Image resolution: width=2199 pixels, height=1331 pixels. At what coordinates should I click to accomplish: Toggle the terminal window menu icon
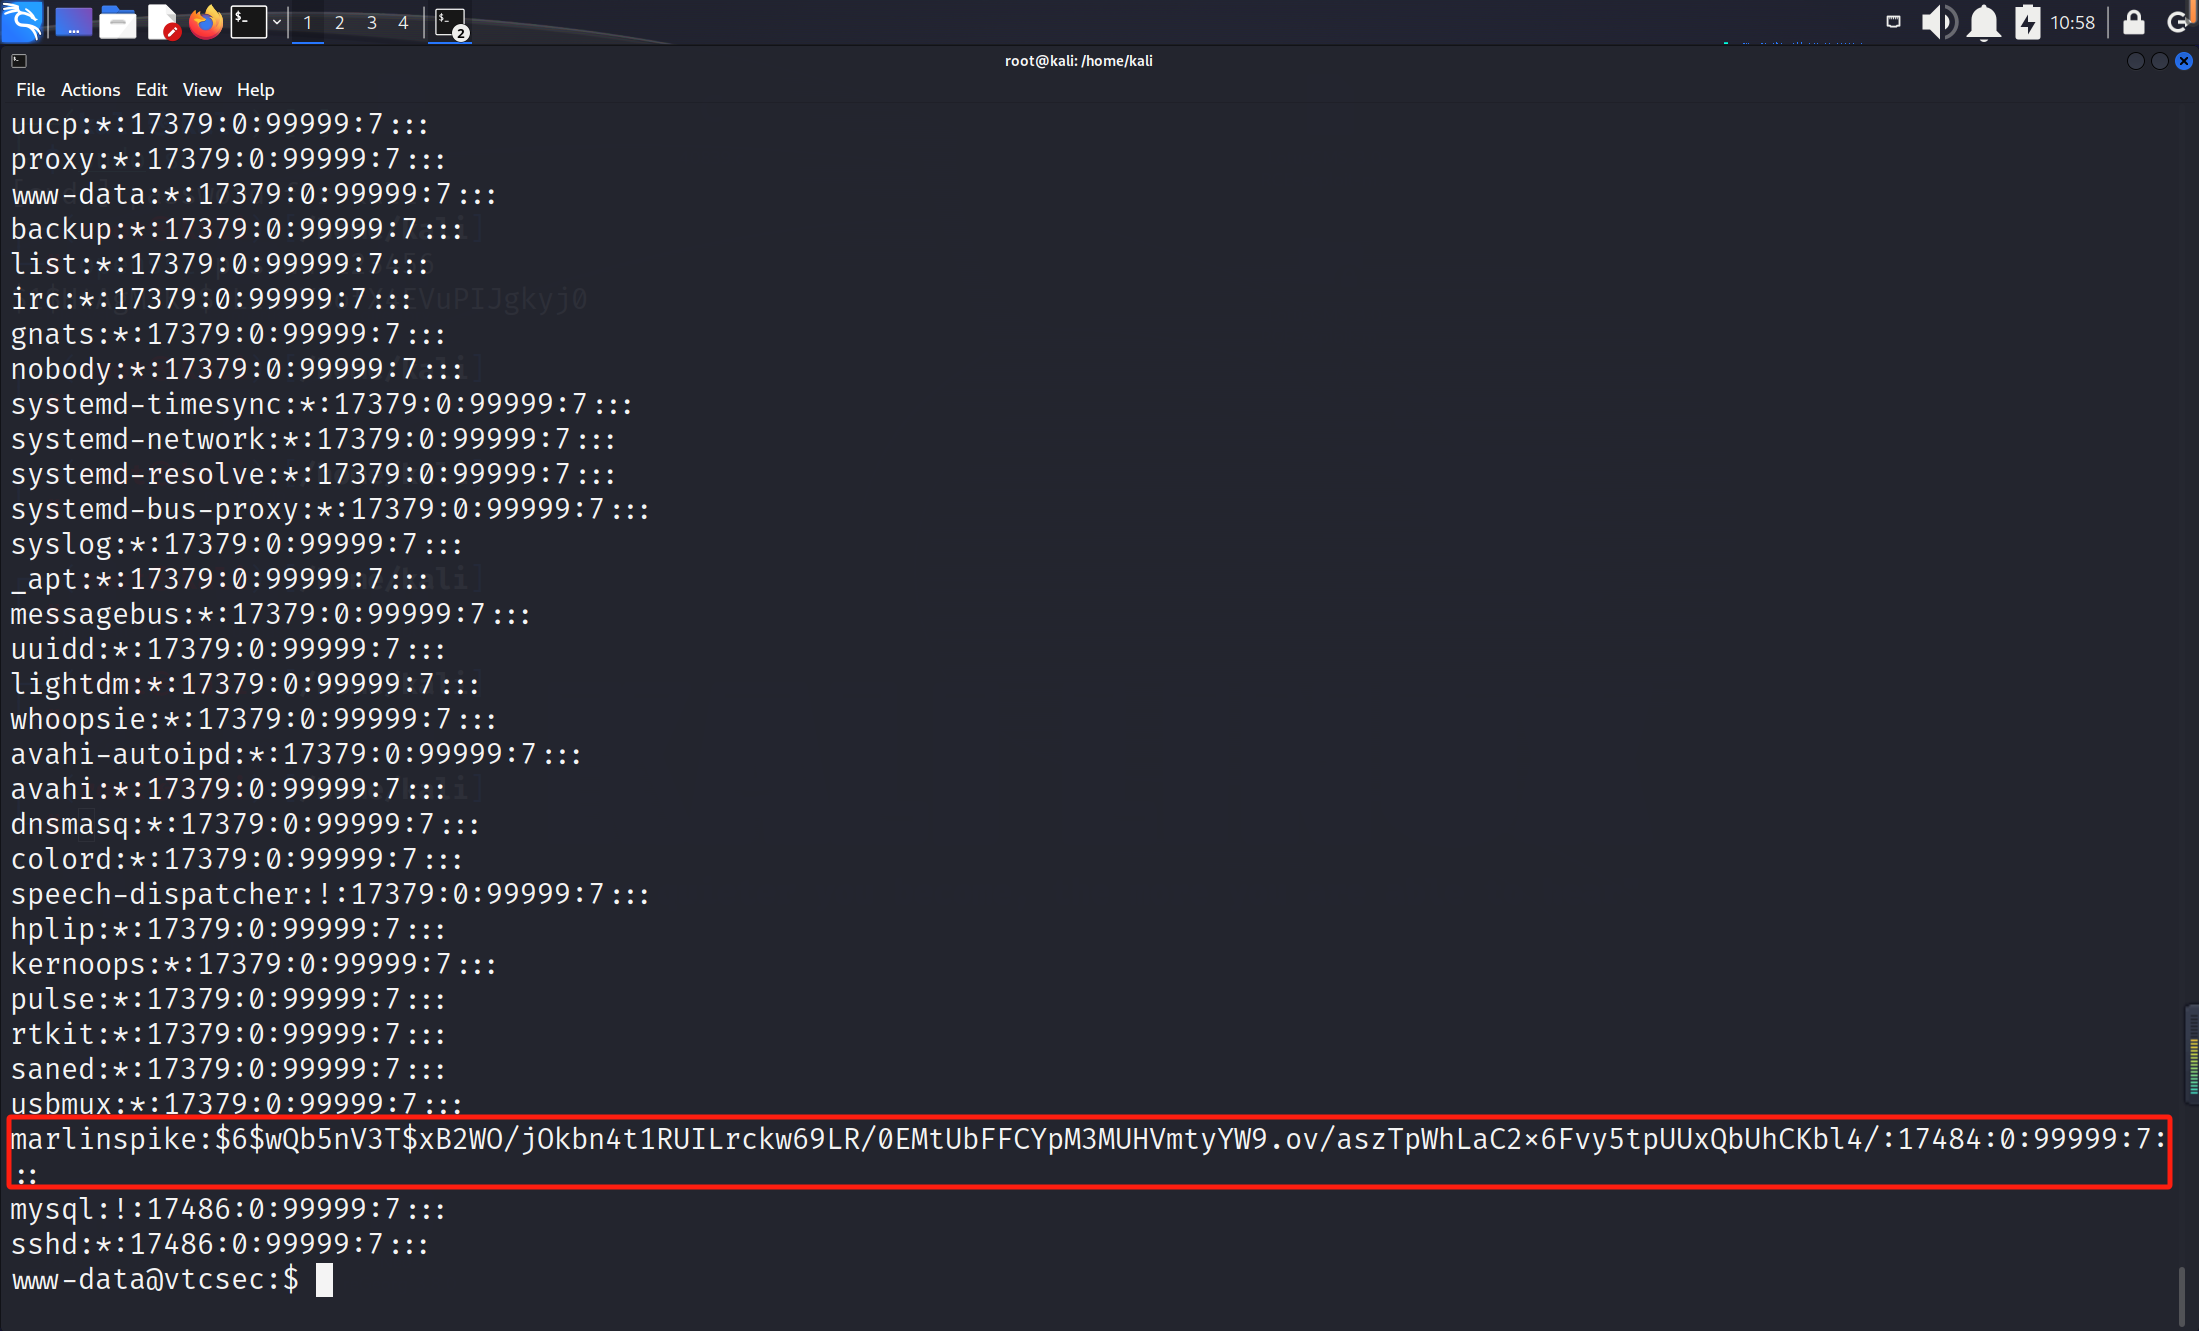click(18, 60)
